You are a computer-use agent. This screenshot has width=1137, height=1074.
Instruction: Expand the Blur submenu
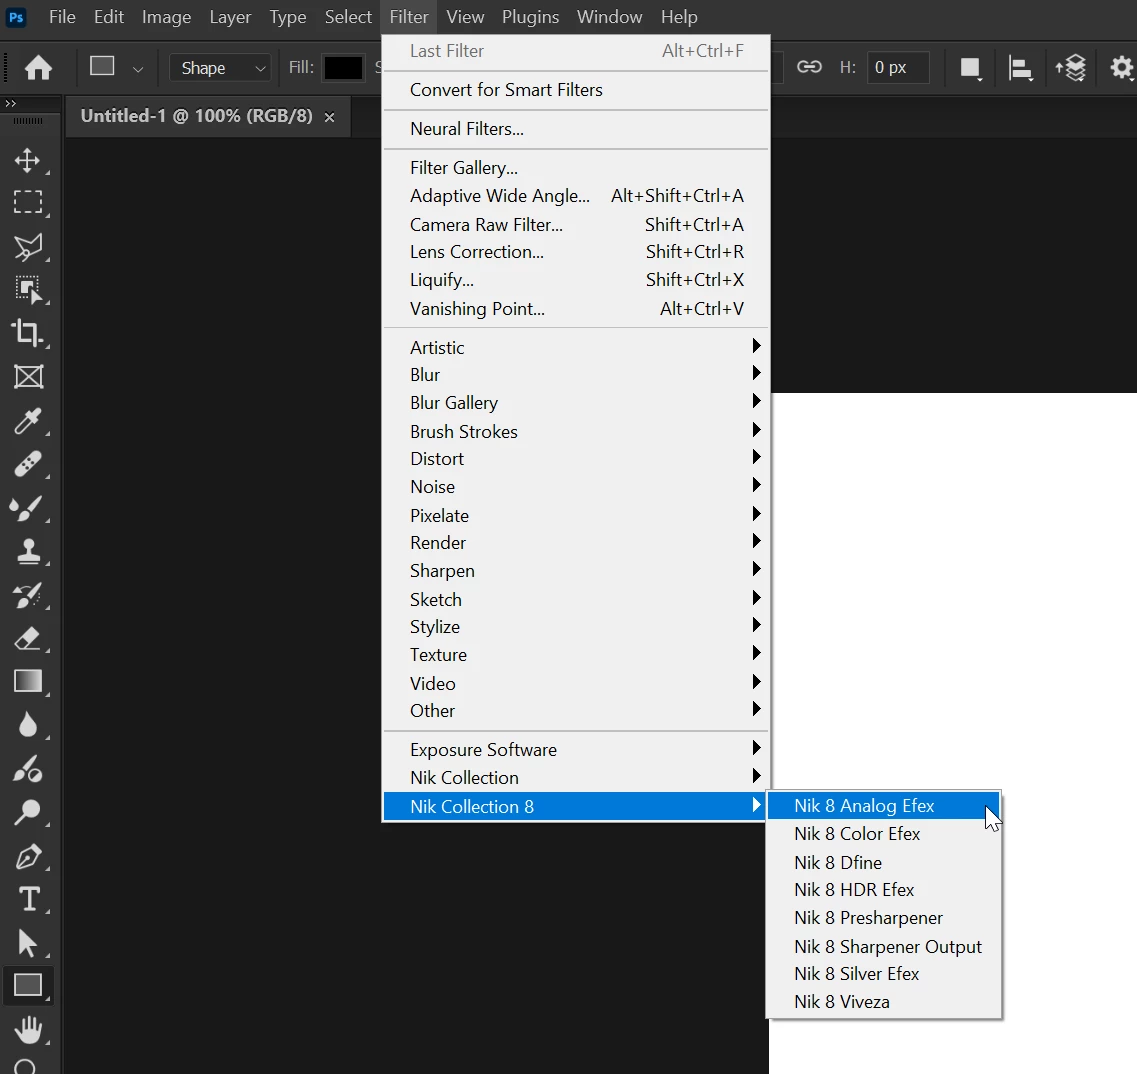(x=576, y=375)
